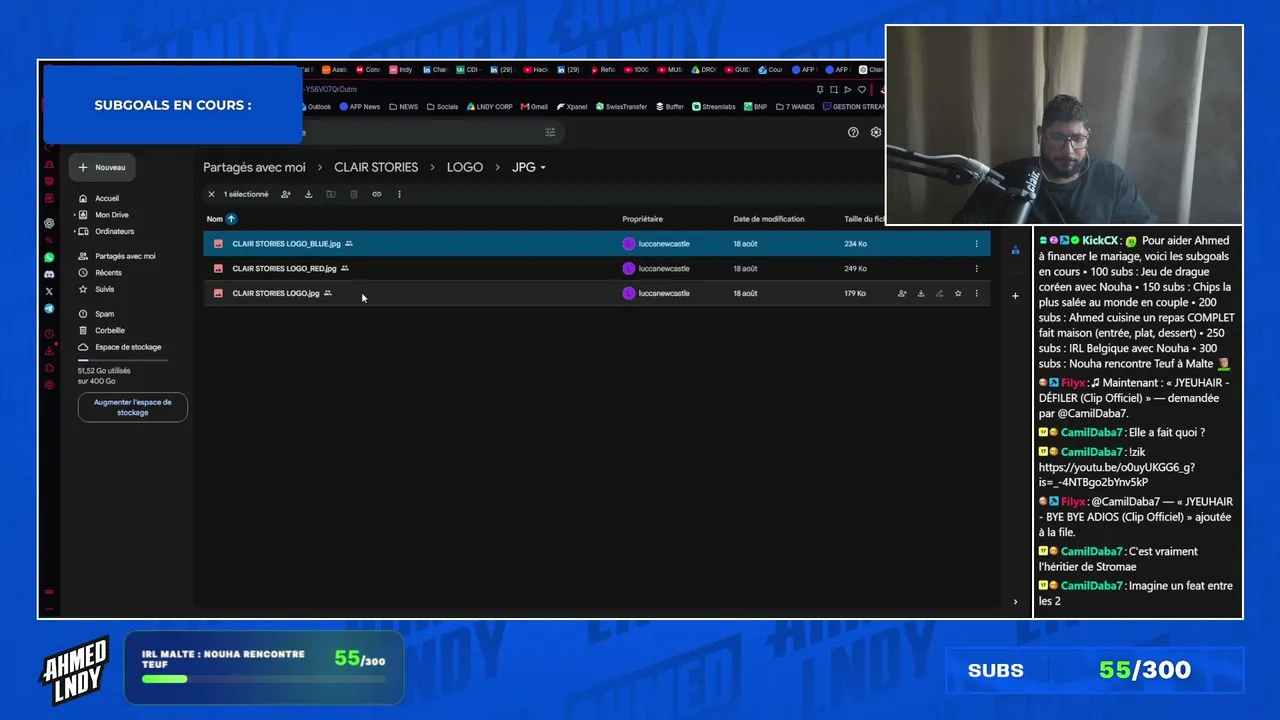The height and width of the screenshot is (720, 1280).
Task: Open more options for CLAIR STORIES LOGO.jpg row
Action: pyautogui.click(x=977, y=293)
